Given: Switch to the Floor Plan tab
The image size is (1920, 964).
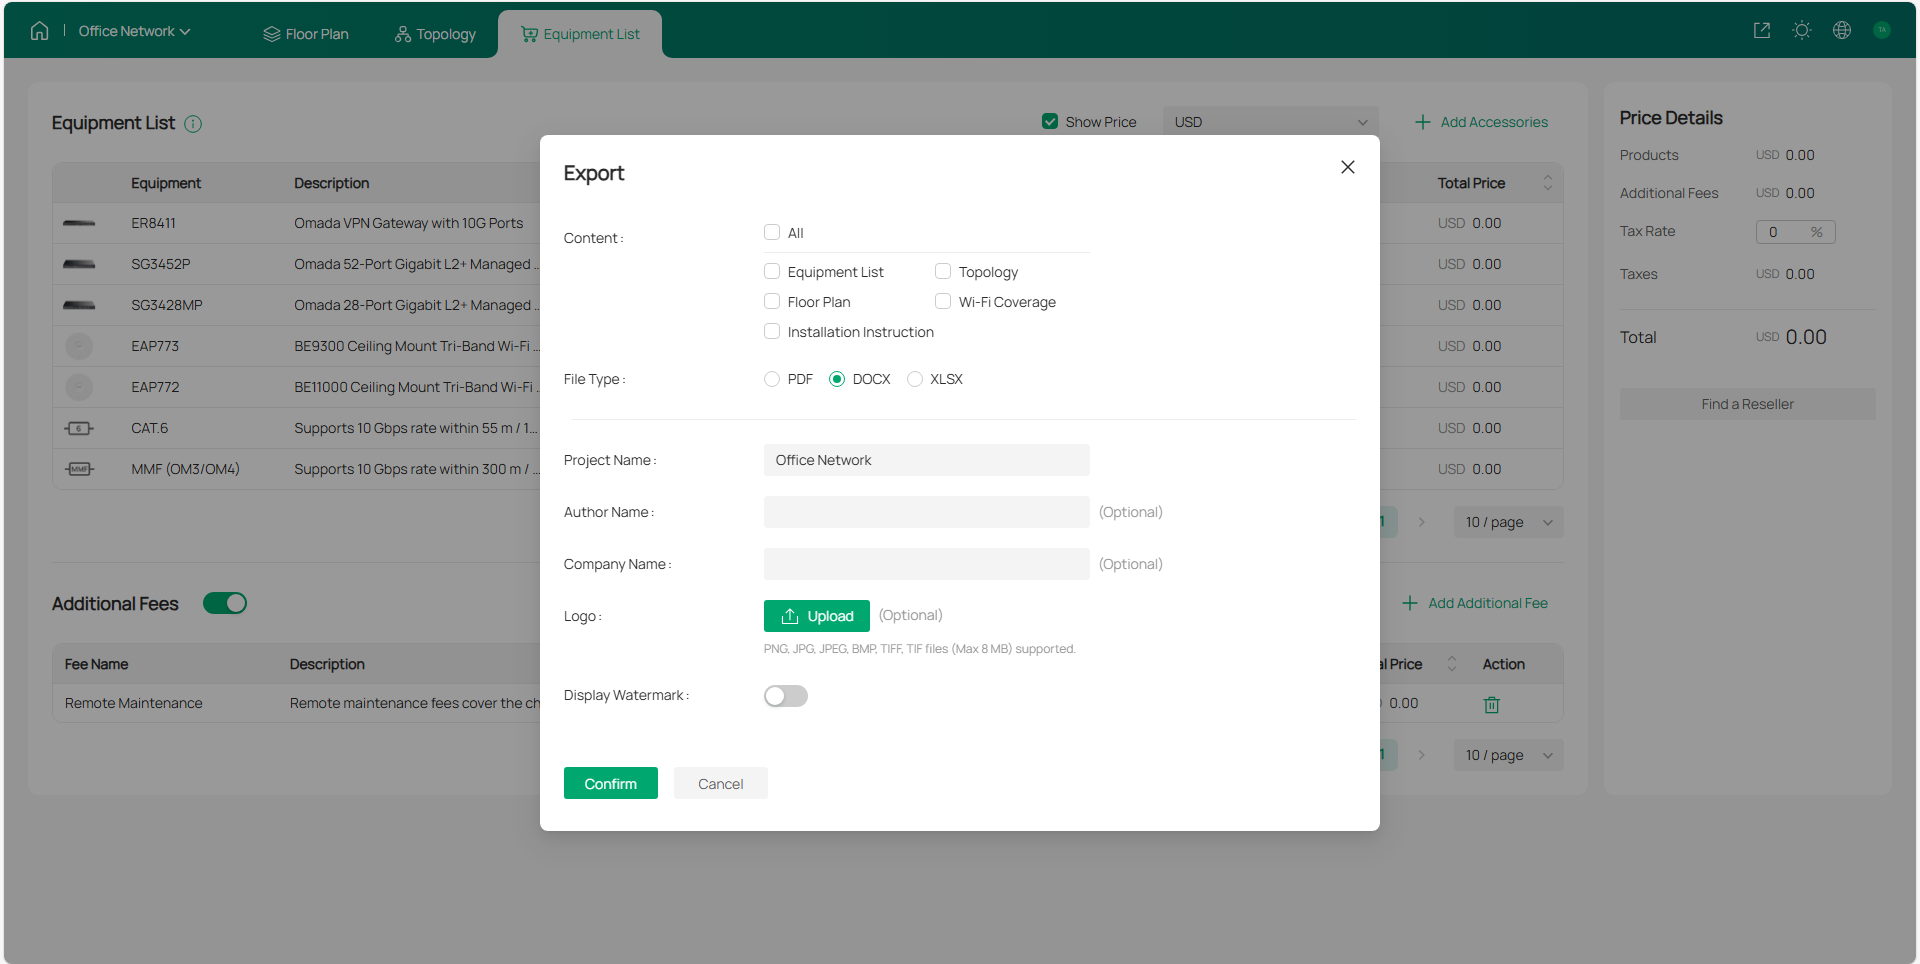Looking at the screenshot, I should click(x=306, y=34).
